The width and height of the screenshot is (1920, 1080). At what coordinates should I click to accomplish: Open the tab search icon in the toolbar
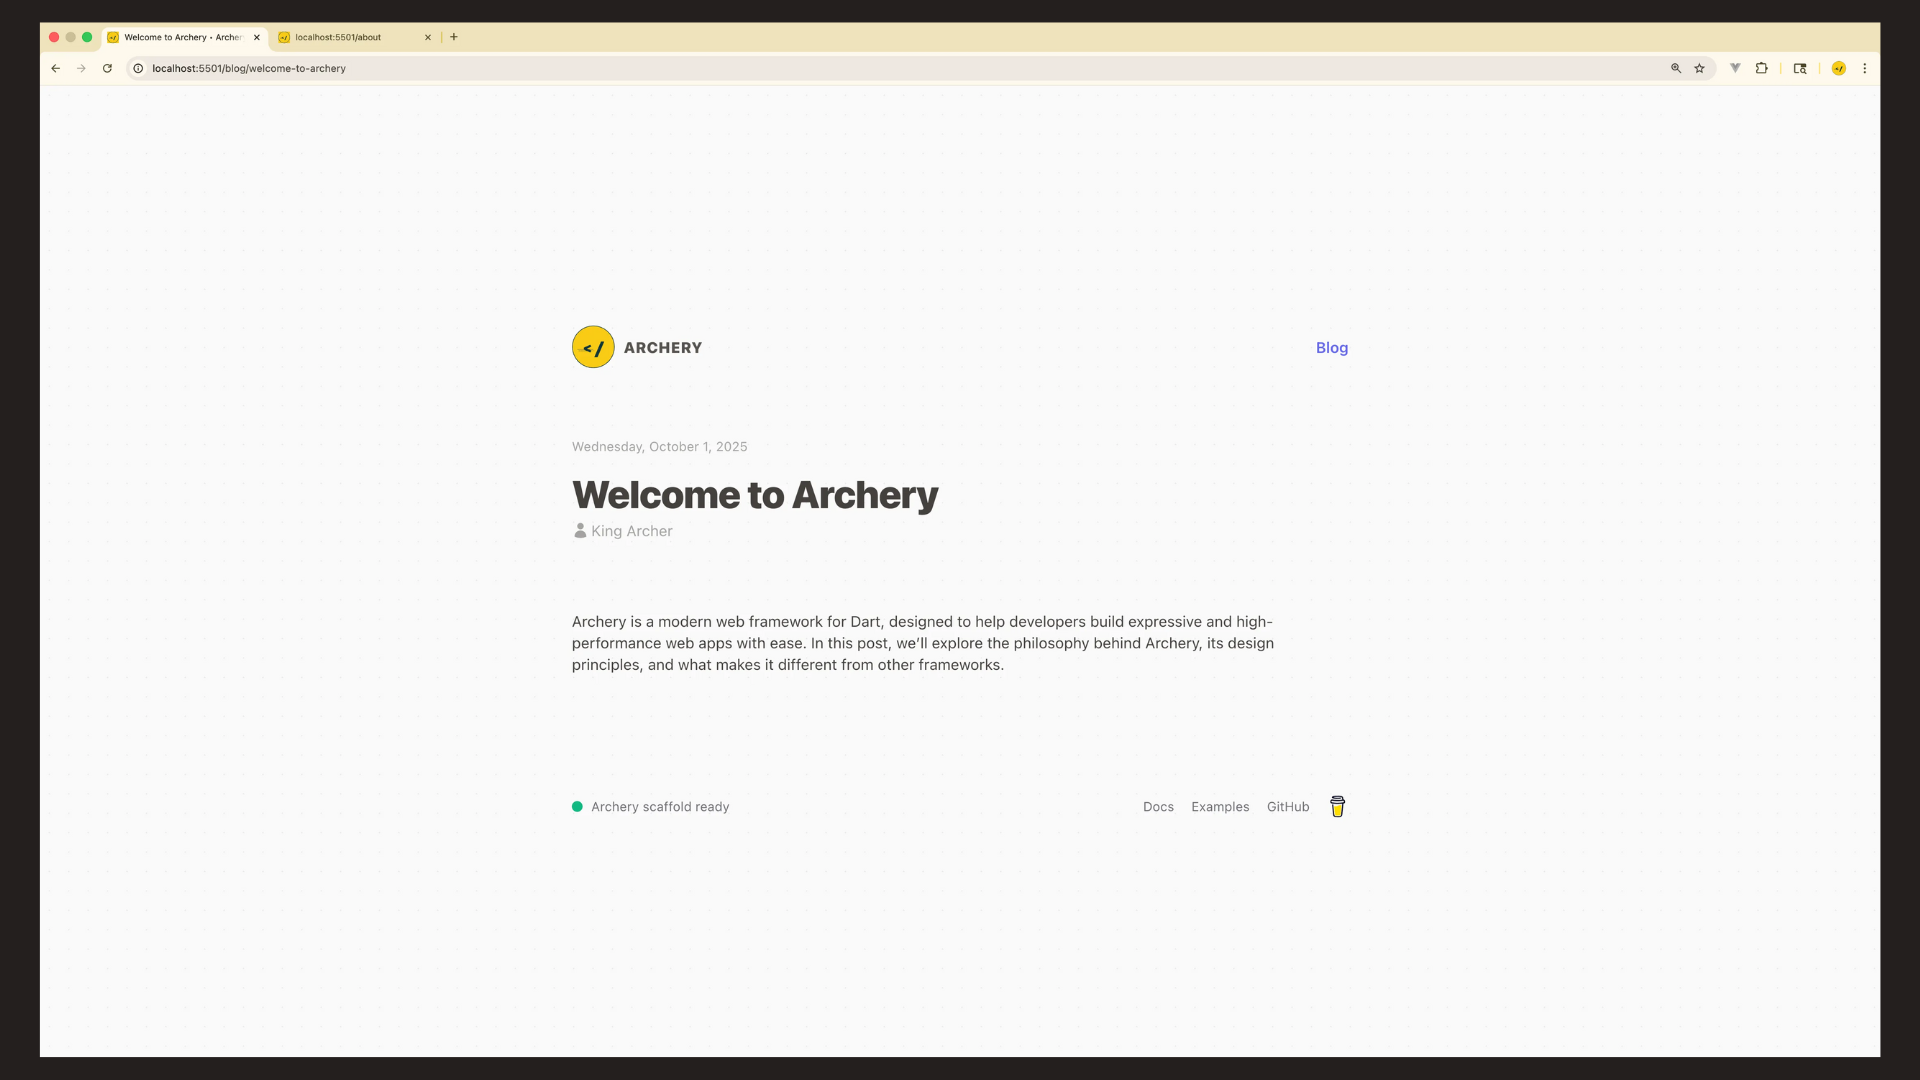[x=1800, y=69]
